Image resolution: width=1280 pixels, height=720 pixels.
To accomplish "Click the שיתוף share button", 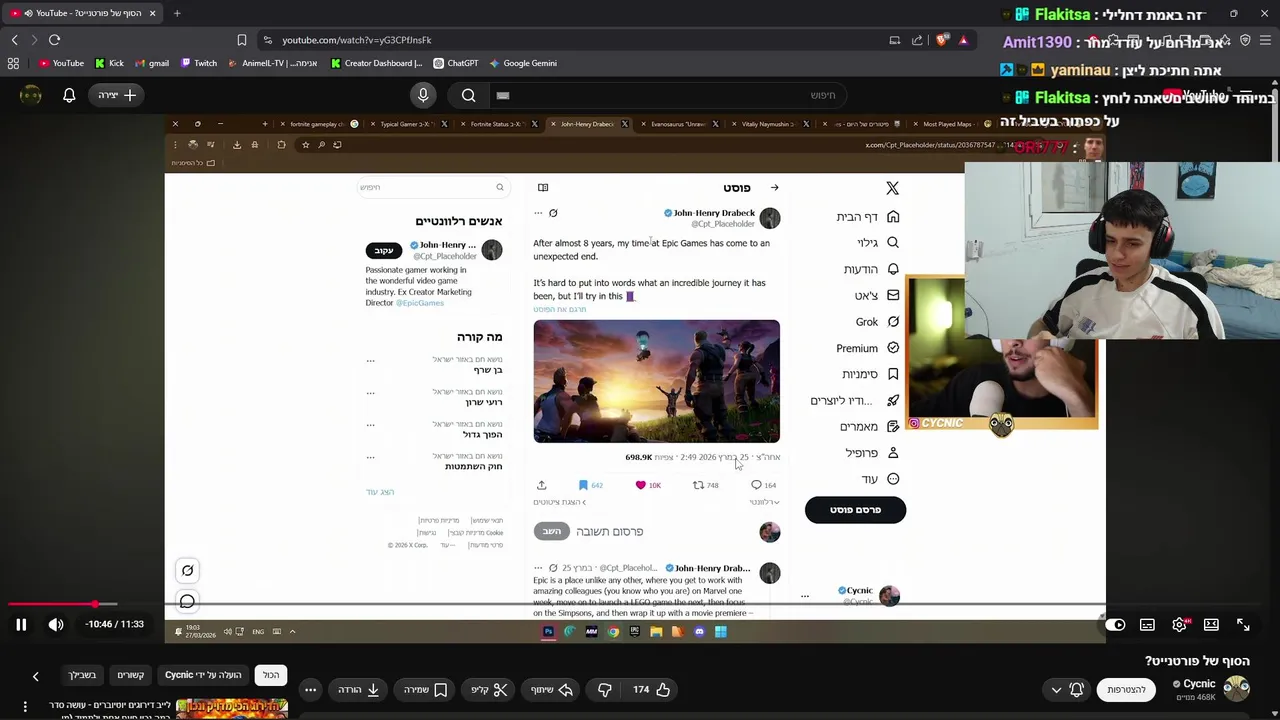I will 552,690.
